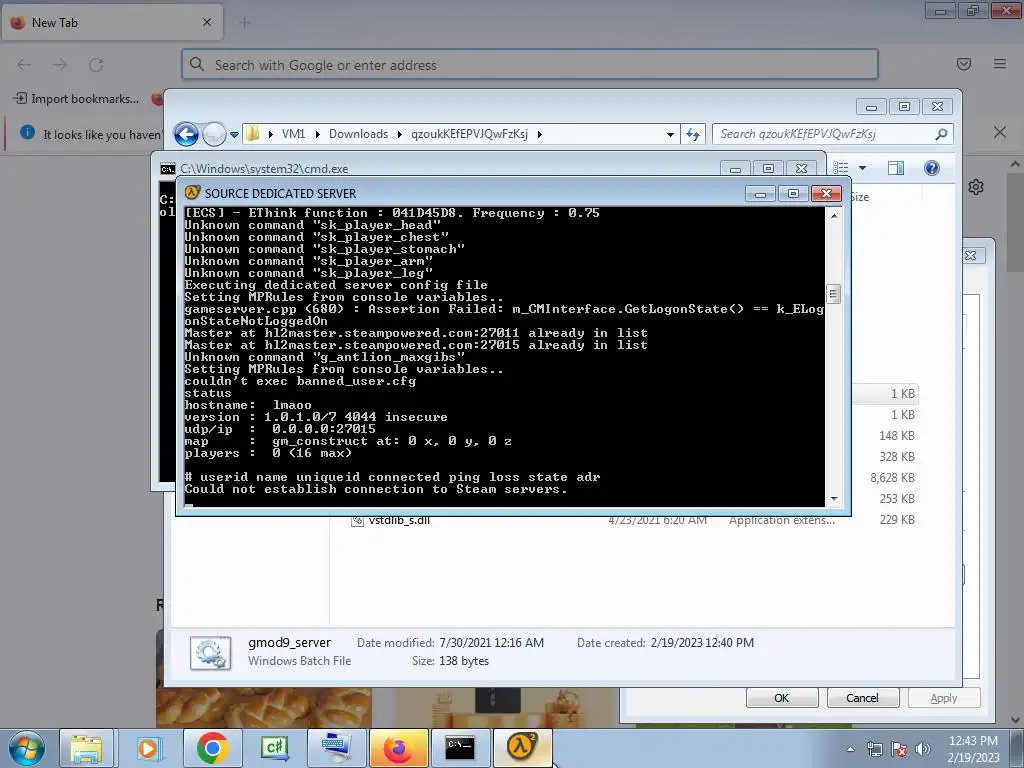Click Import bookmarks toolbar item
Viewport: 1024px width, 768px height.
(76, 99)
